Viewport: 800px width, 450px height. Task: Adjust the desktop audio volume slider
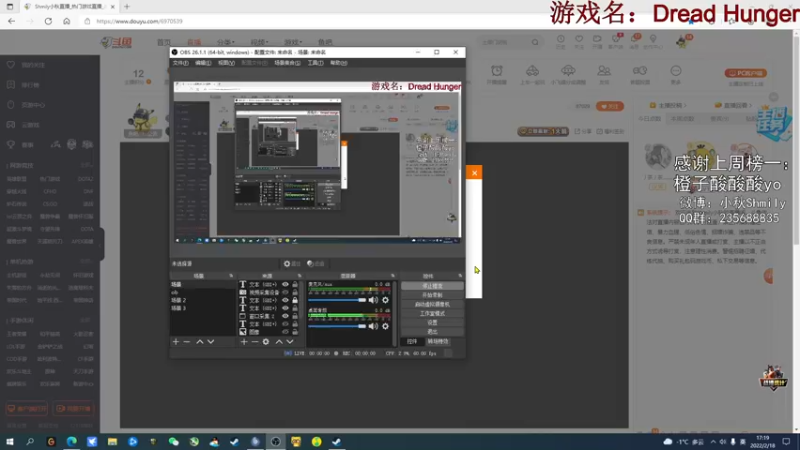point(337,326)
